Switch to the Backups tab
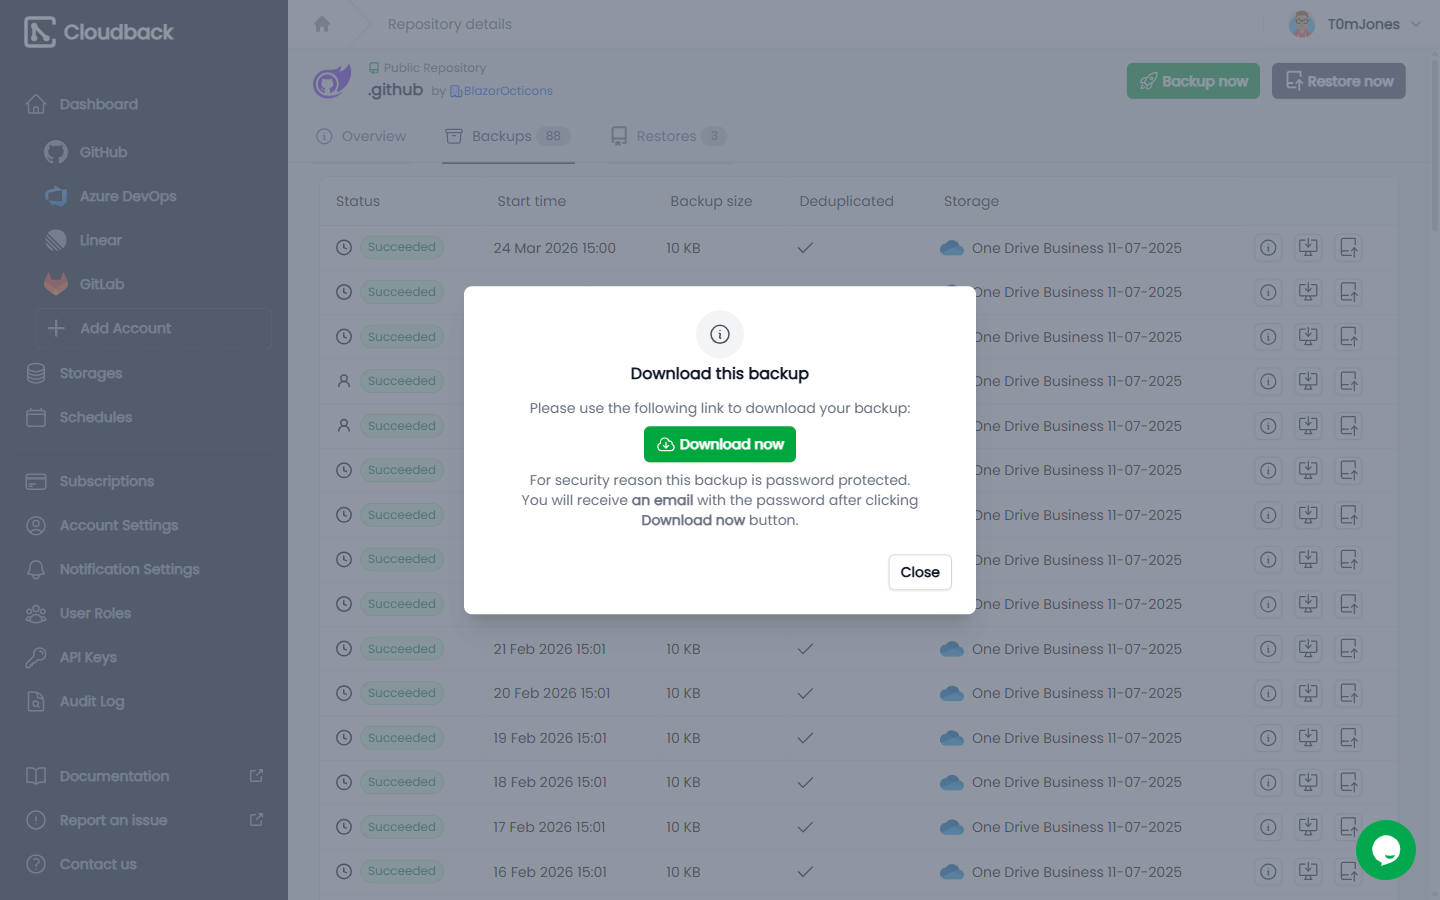Image resolution: width=1440 pixels, height=900 pixels. (508, 136)
